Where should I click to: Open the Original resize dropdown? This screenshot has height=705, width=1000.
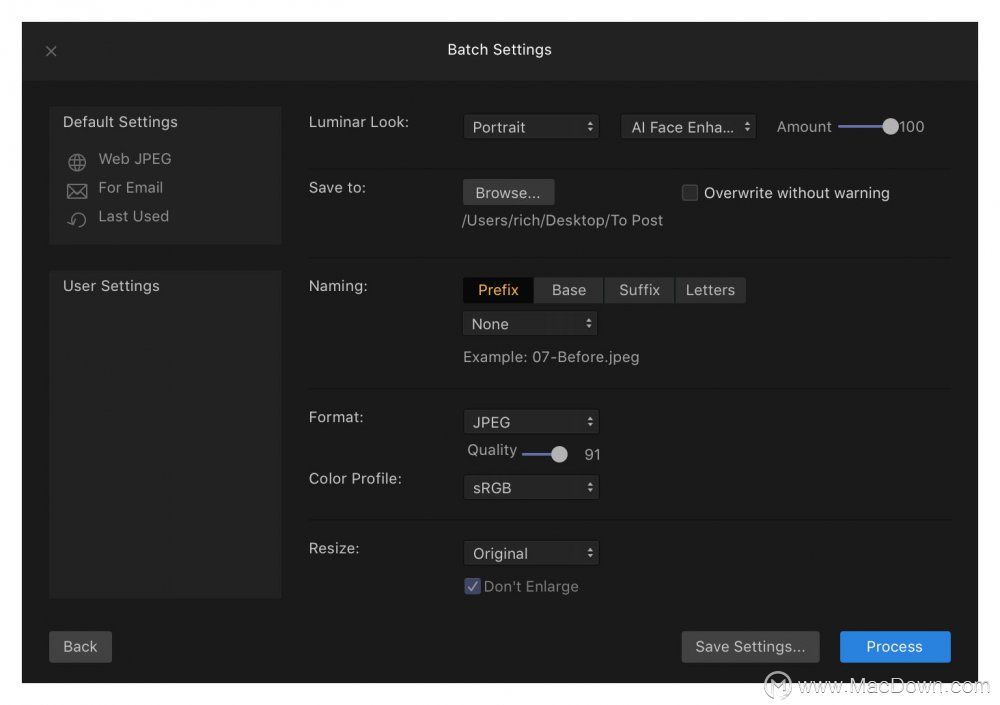click(531, 553)
